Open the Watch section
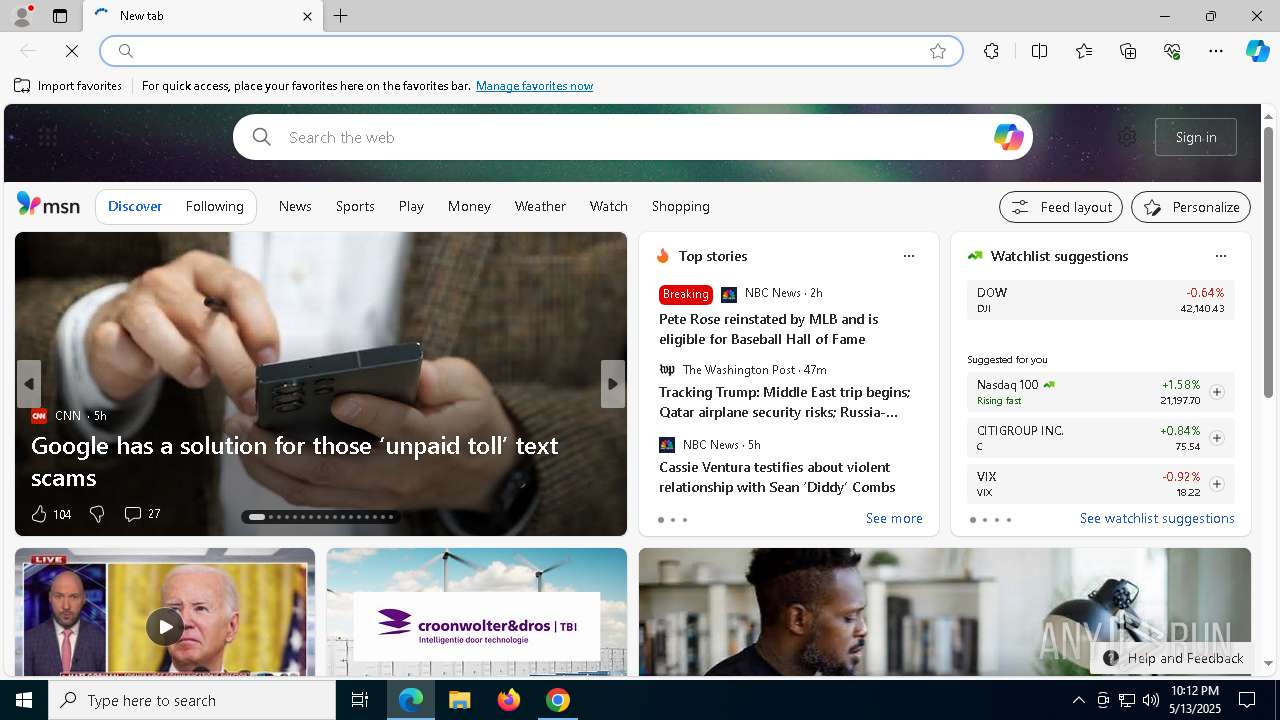The width and height of the screenshot is (1280, 720). point(609,206)
